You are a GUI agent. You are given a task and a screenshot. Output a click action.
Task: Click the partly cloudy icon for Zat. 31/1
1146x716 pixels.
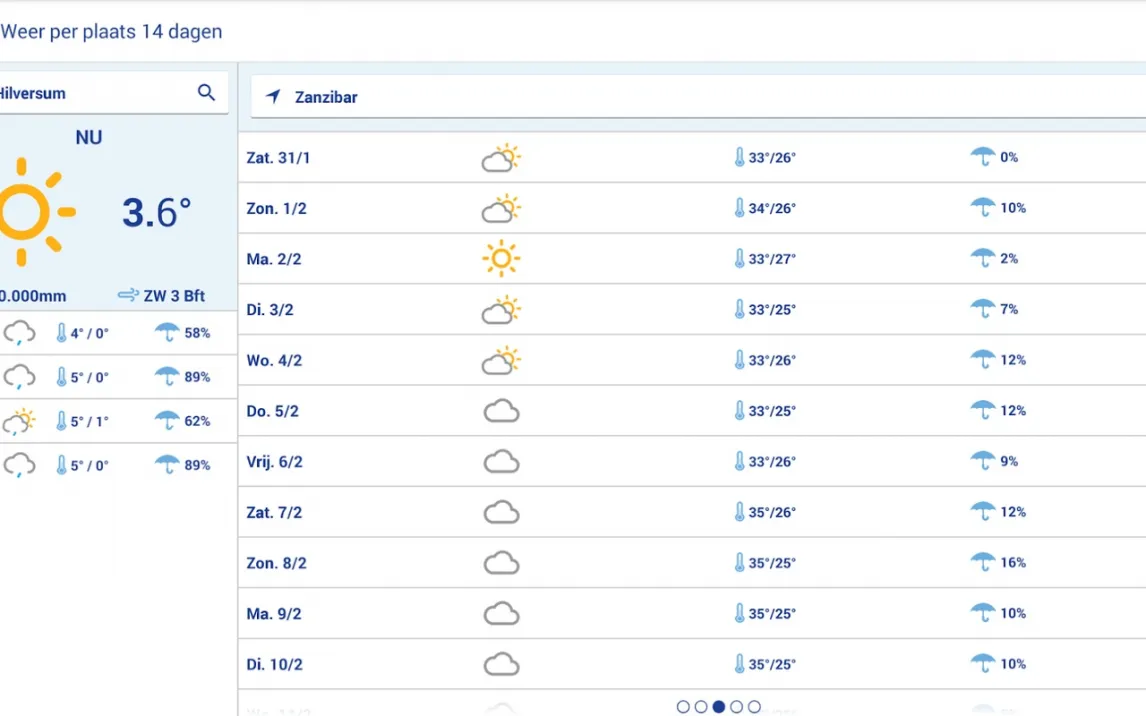pyautogui.click(x=501, y=158)
